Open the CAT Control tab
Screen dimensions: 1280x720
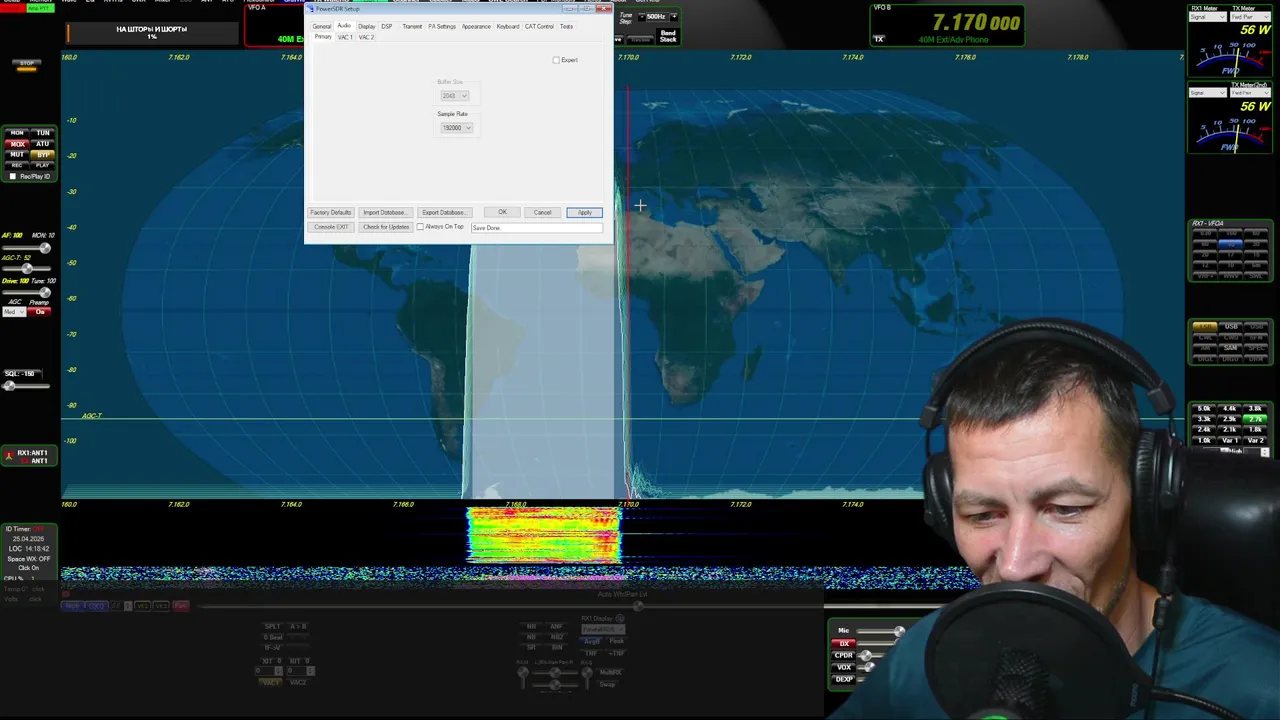(x=539, y=26)
